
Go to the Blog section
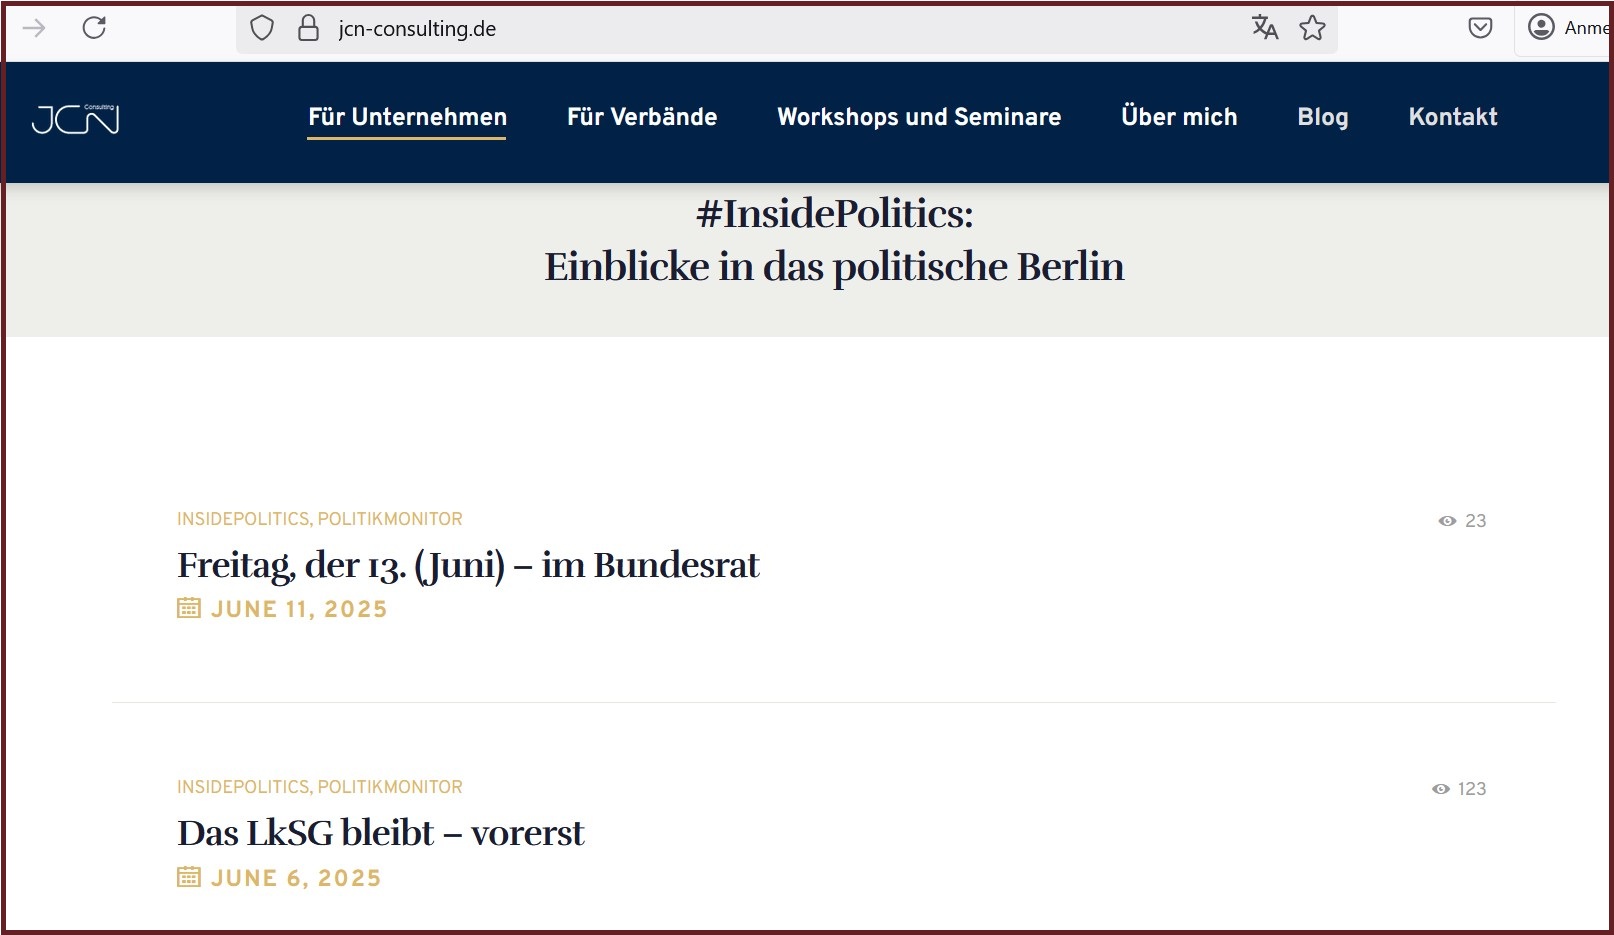click(1322, 117)
